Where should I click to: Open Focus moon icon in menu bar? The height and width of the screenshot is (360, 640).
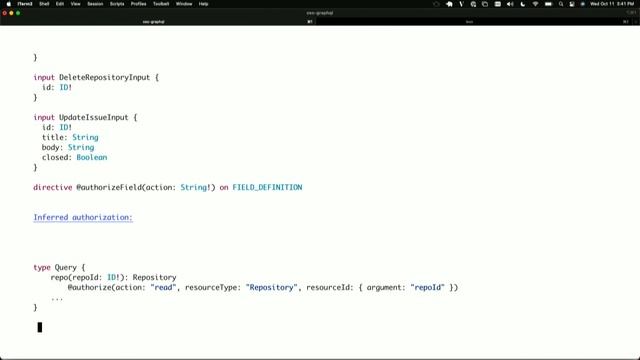[x=523, y=4]
